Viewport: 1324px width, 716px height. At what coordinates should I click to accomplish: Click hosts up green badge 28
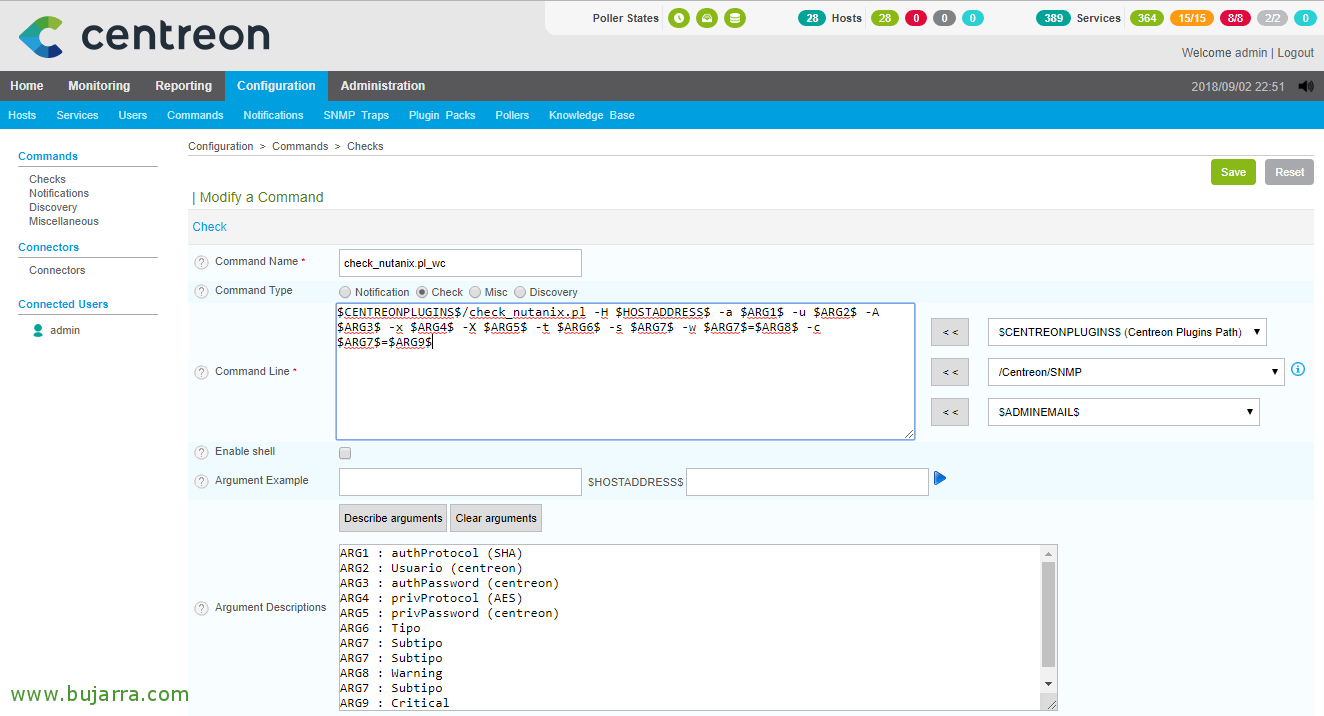click(884, 18)
